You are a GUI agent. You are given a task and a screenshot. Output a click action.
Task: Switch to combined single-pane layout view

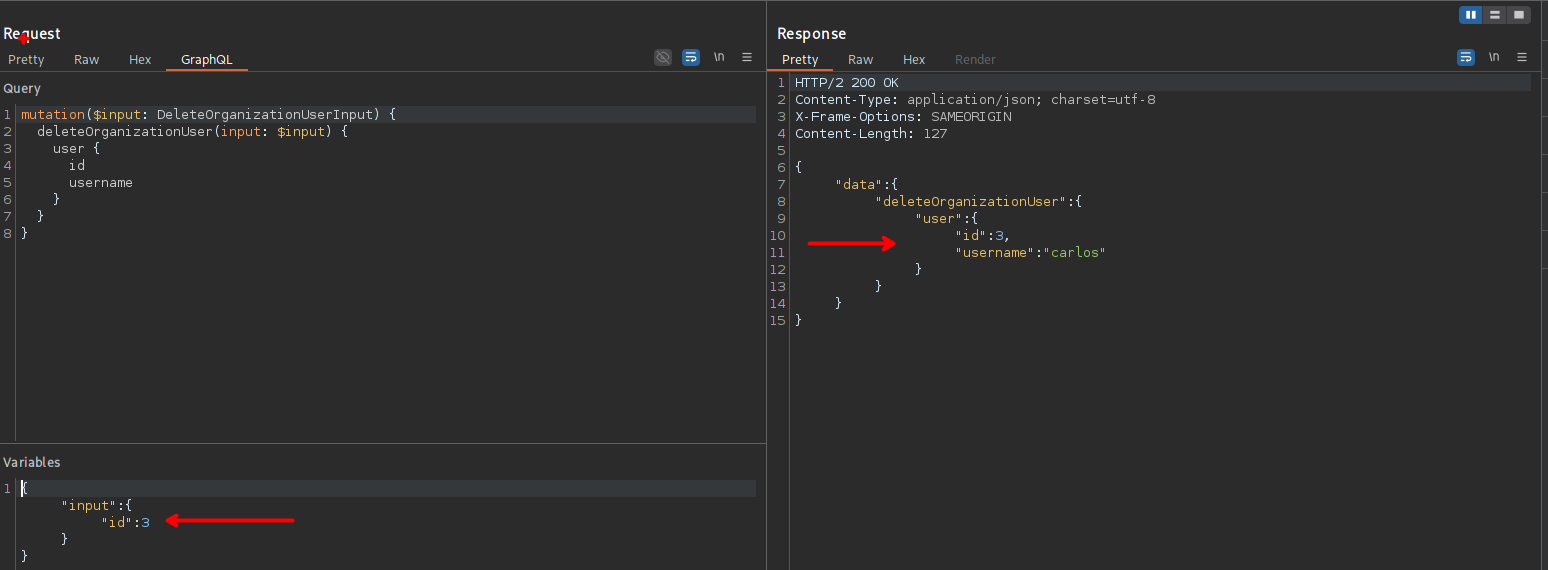[1519, 15]
